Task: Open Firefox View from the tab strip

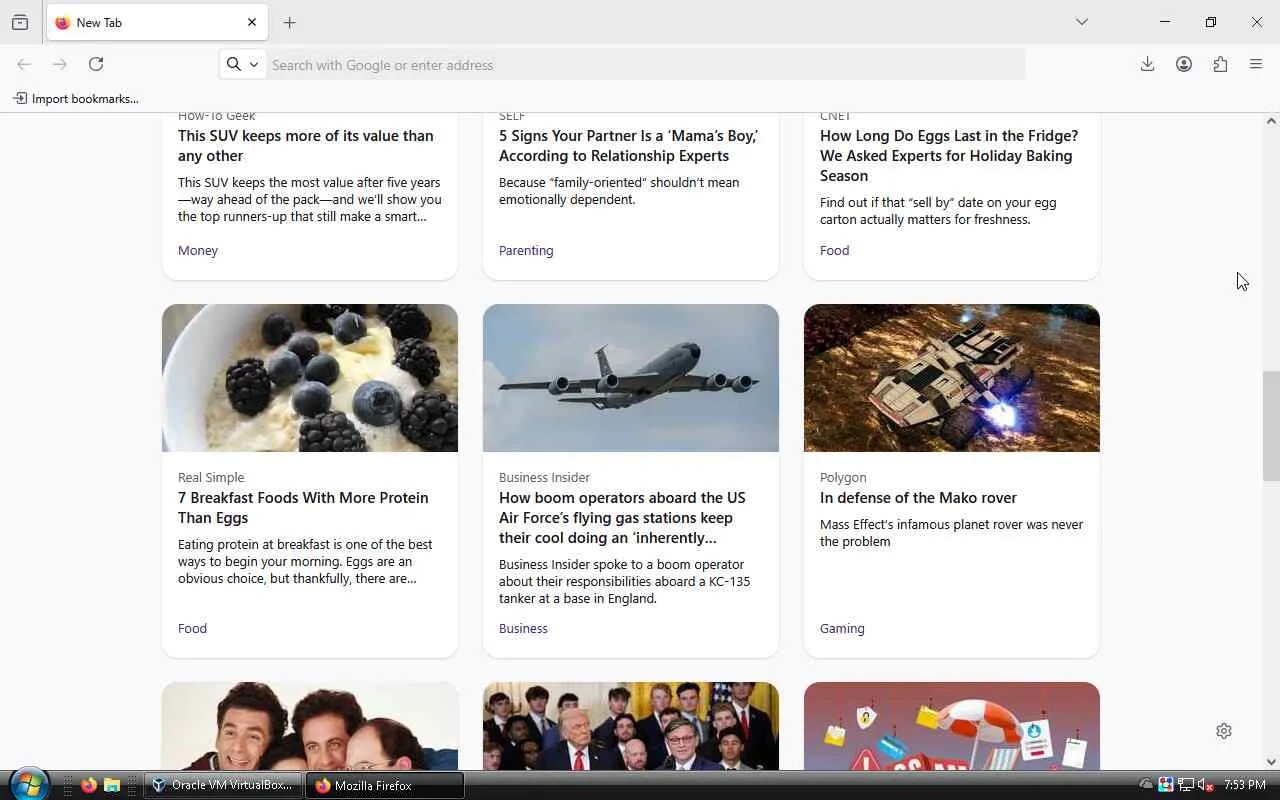Action: click(x=20, y=22)
